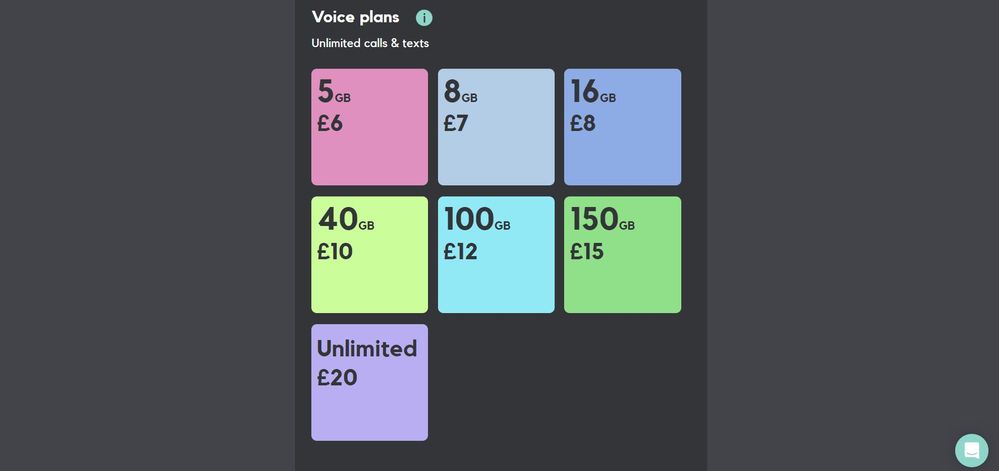The height and width of the screenshot is (471, 999).
Task: Click the Voice plans heading
Action: pos(356,17)
